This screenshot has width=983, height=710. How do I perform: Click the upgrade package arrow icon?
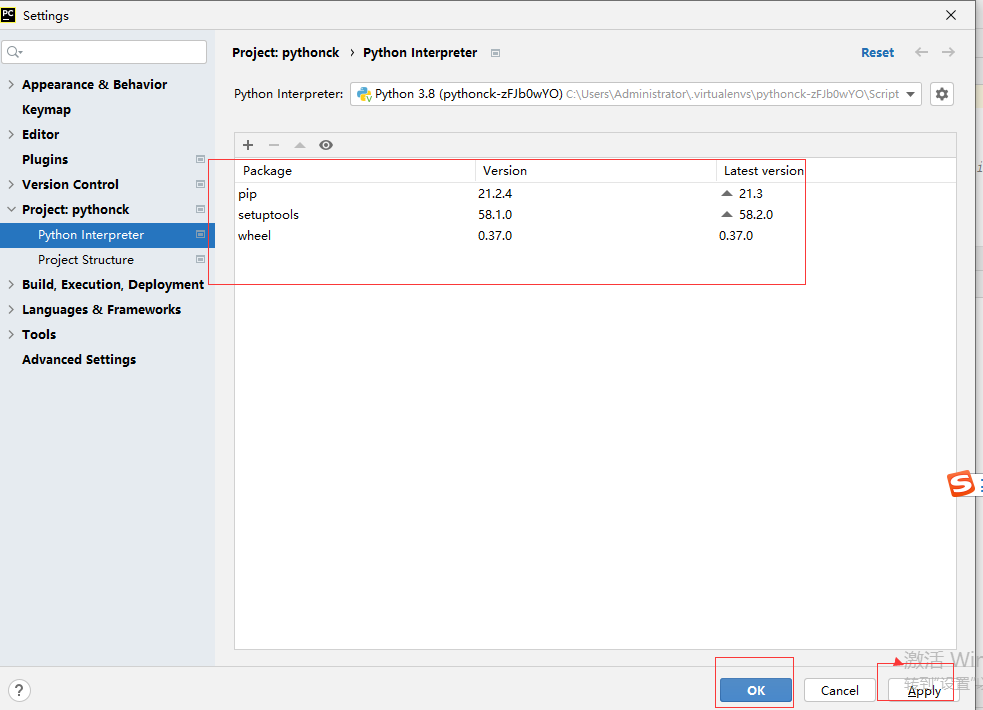click(300, 145)
